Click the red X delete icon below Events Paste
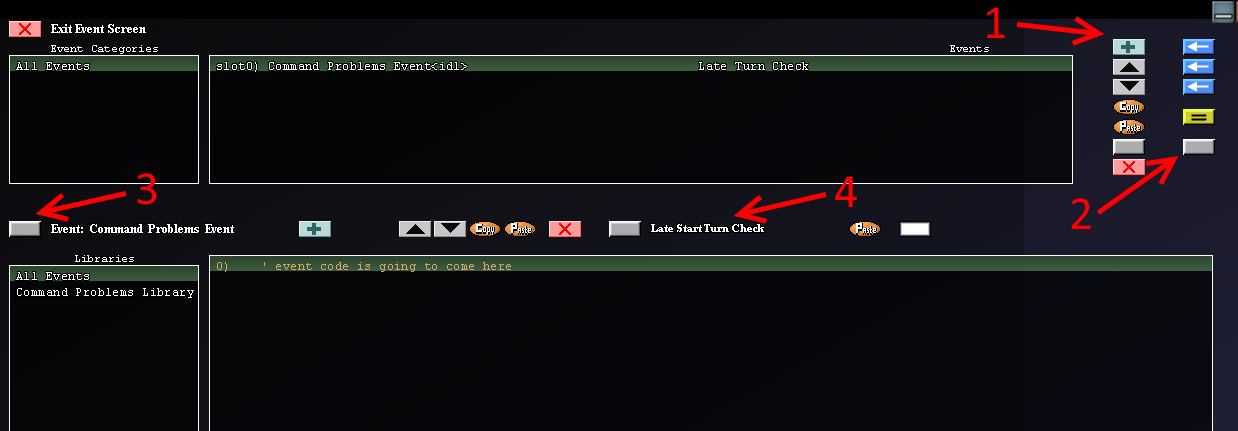This screenshot has height=431, width=1238. 1128,167
